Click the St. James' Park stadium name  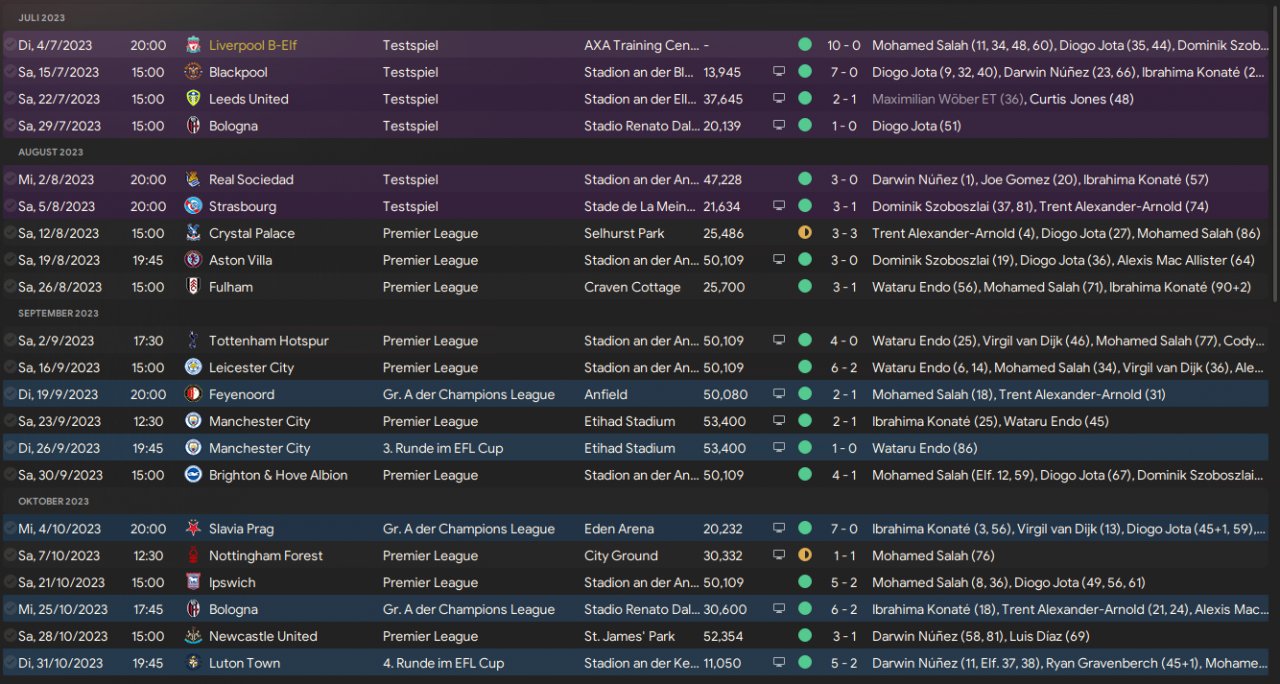coord(630,636)
